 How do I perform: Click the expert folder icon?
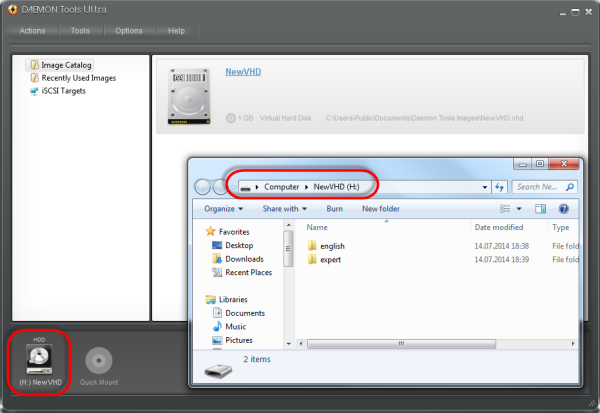point(312,260)
